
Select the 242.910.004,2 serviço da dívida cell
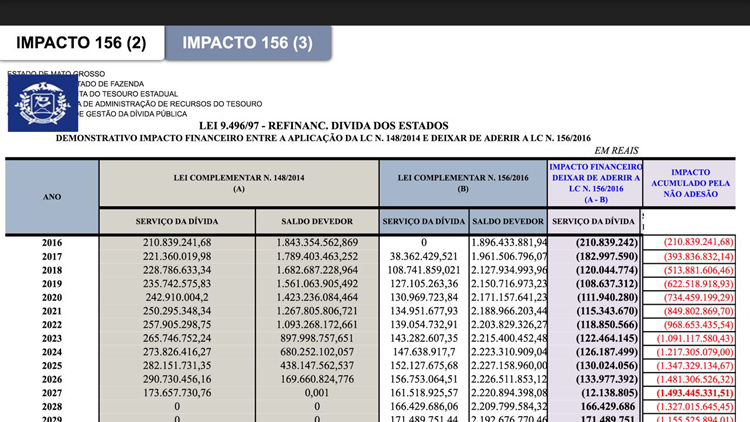coord(176,298)
